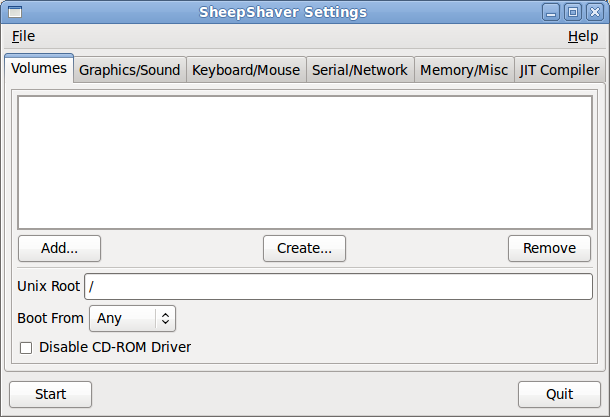The image size is (610, 417).
Task: Quit the settings dialog
Action: tap(559, 394)
